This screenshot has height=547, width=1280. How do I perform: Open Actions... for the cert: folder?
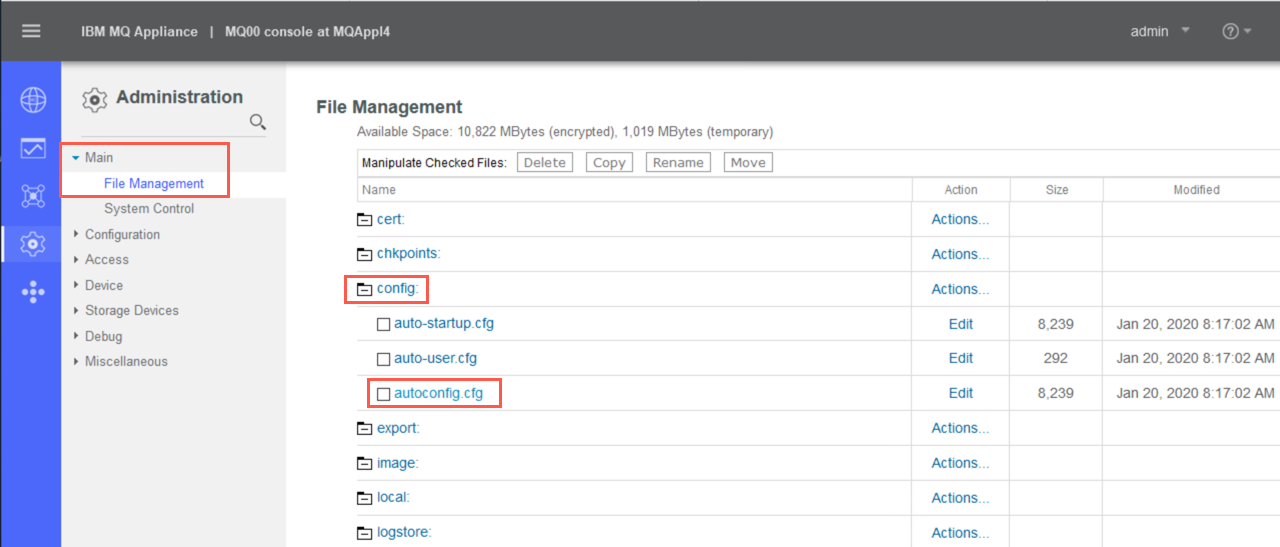click(960, 219)
